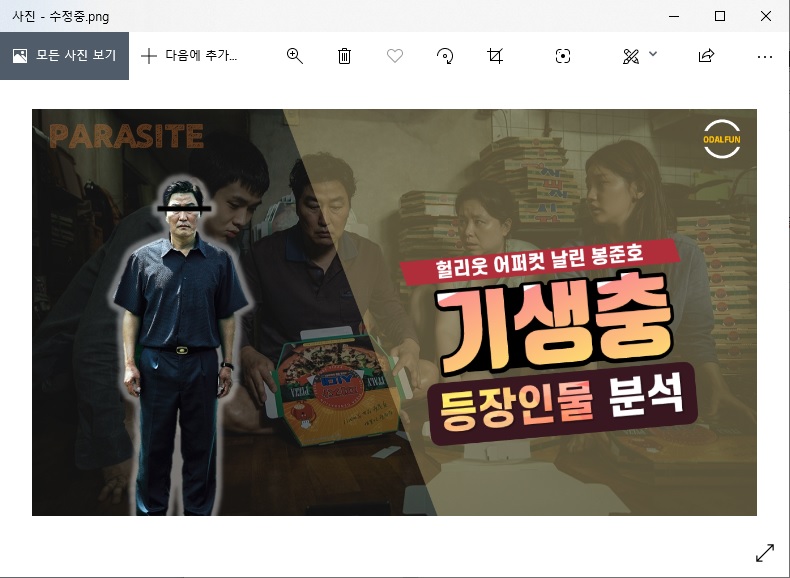
Task: Click the displayed Parasite thumbnail image
Action: point(394,312)
